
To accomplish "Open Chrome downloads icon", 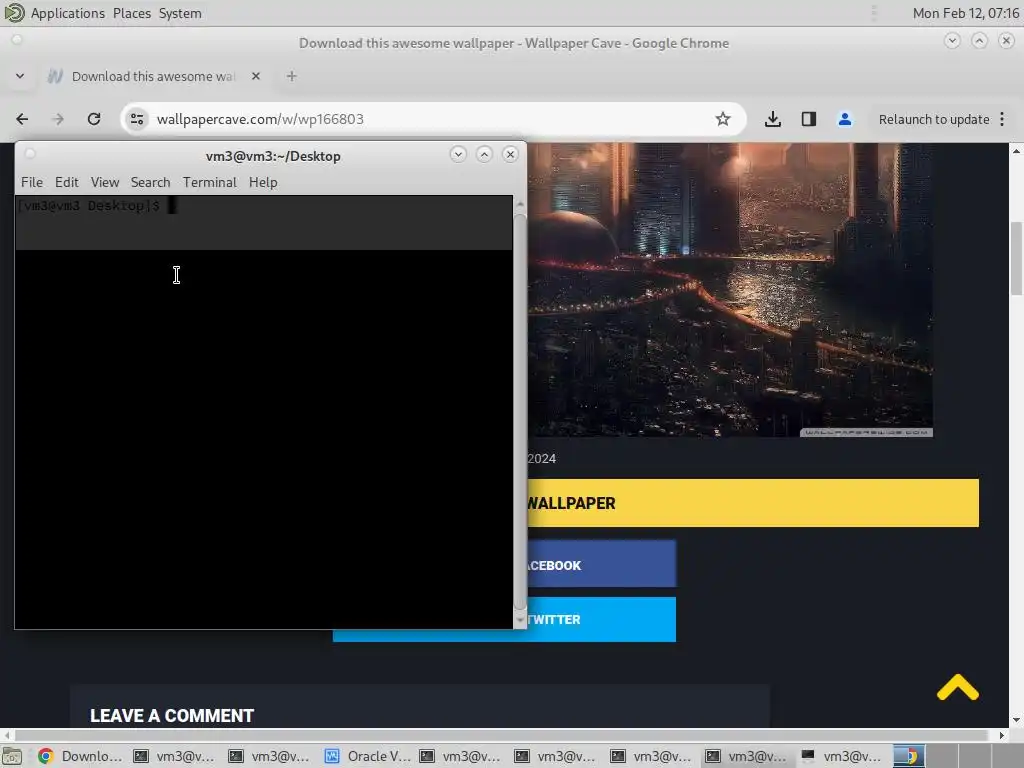I will tap(773, 119).
